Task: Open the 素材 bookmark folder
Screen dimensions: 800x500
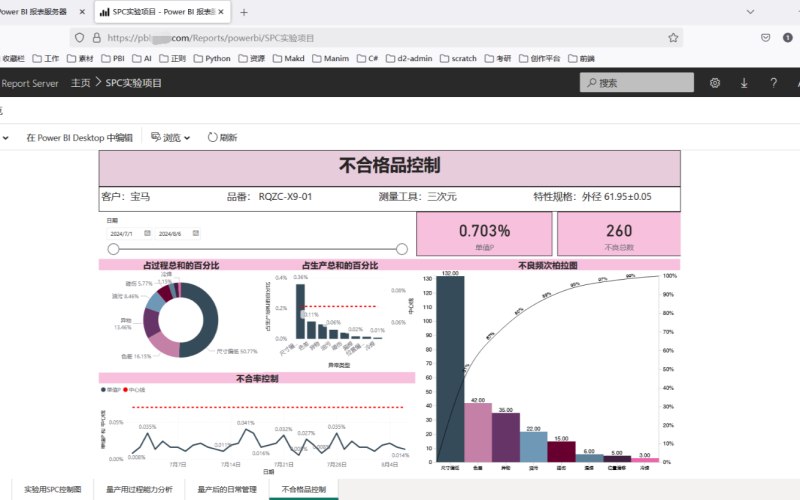Action: click(x=80, y=59)
